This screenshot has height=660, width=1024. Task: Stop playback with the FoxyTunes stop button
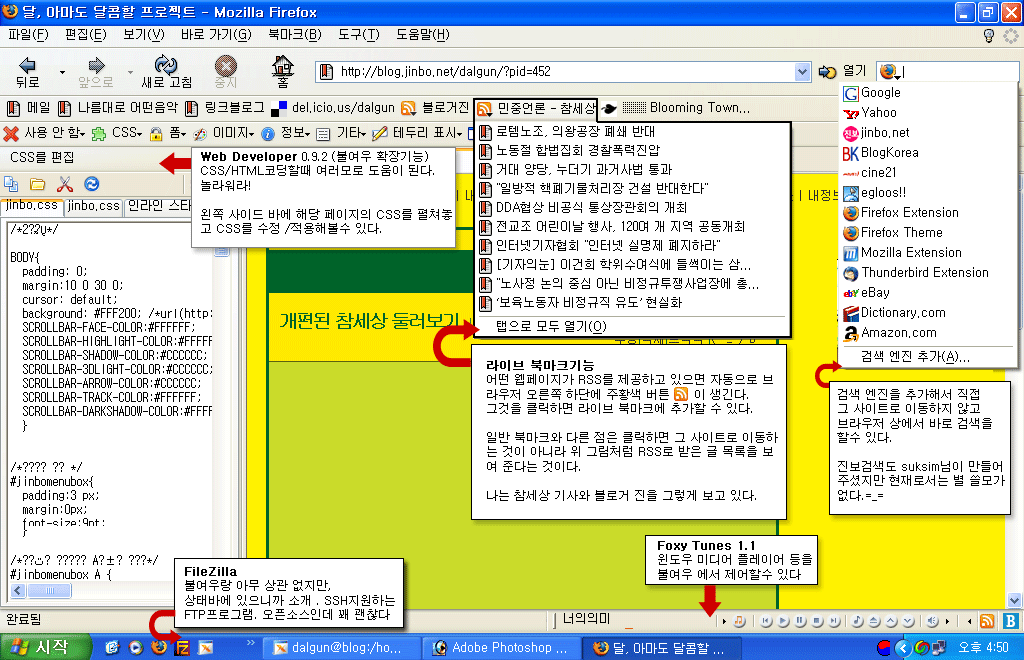[818, 621]
